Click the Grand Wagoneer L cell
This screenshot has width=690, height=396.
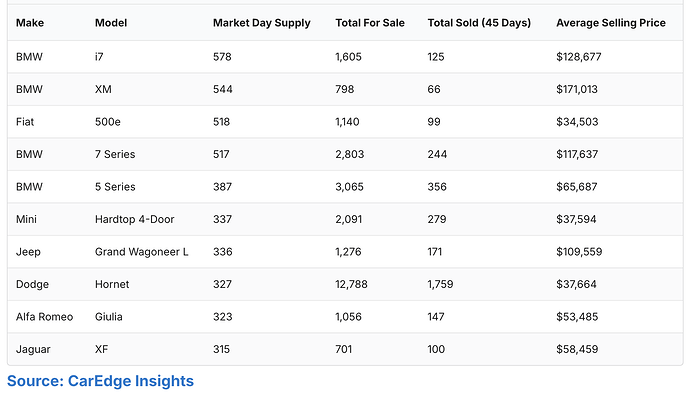142,252
